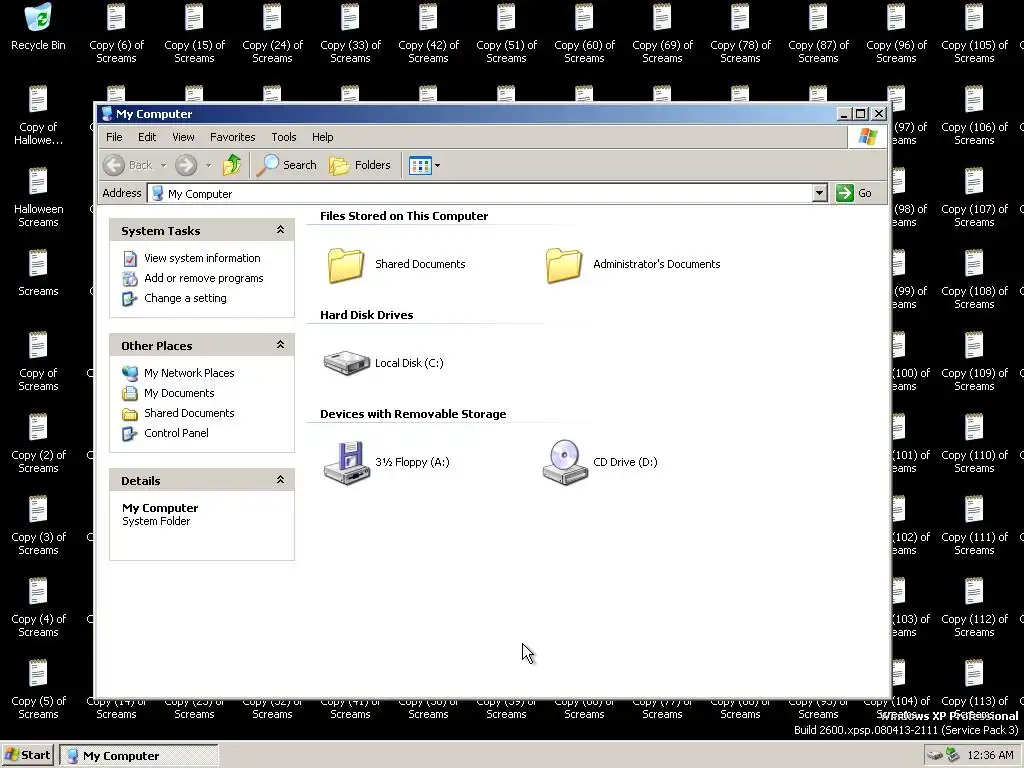Collapse the System Tasks panel
Image resolution: width=1024 pixels, height=768 pixels.
tap(280, 230)
